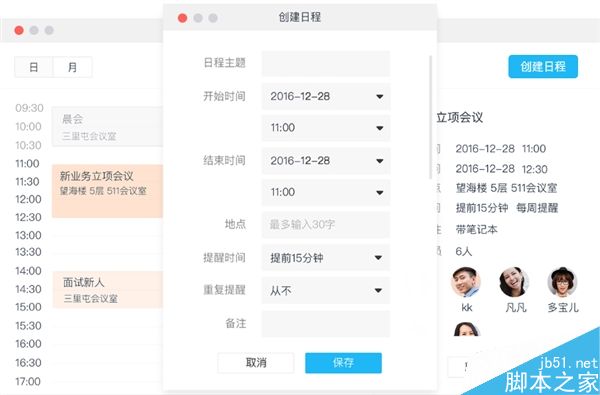Click the 取消 cancel button
This screenshot has height=395, width=600.
(256, 362)
